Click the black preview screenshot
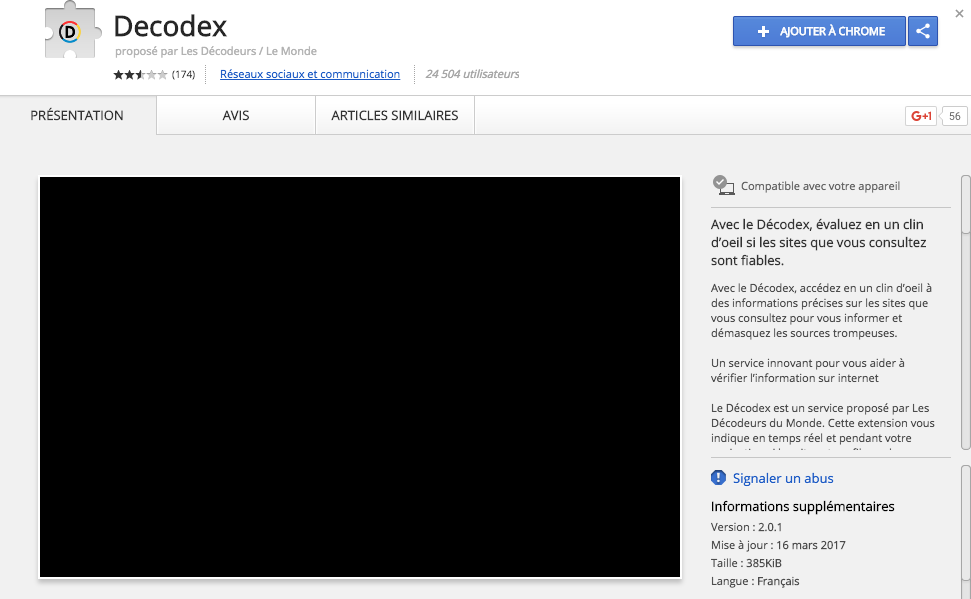971x599 pixels. (x=360, y=377)
